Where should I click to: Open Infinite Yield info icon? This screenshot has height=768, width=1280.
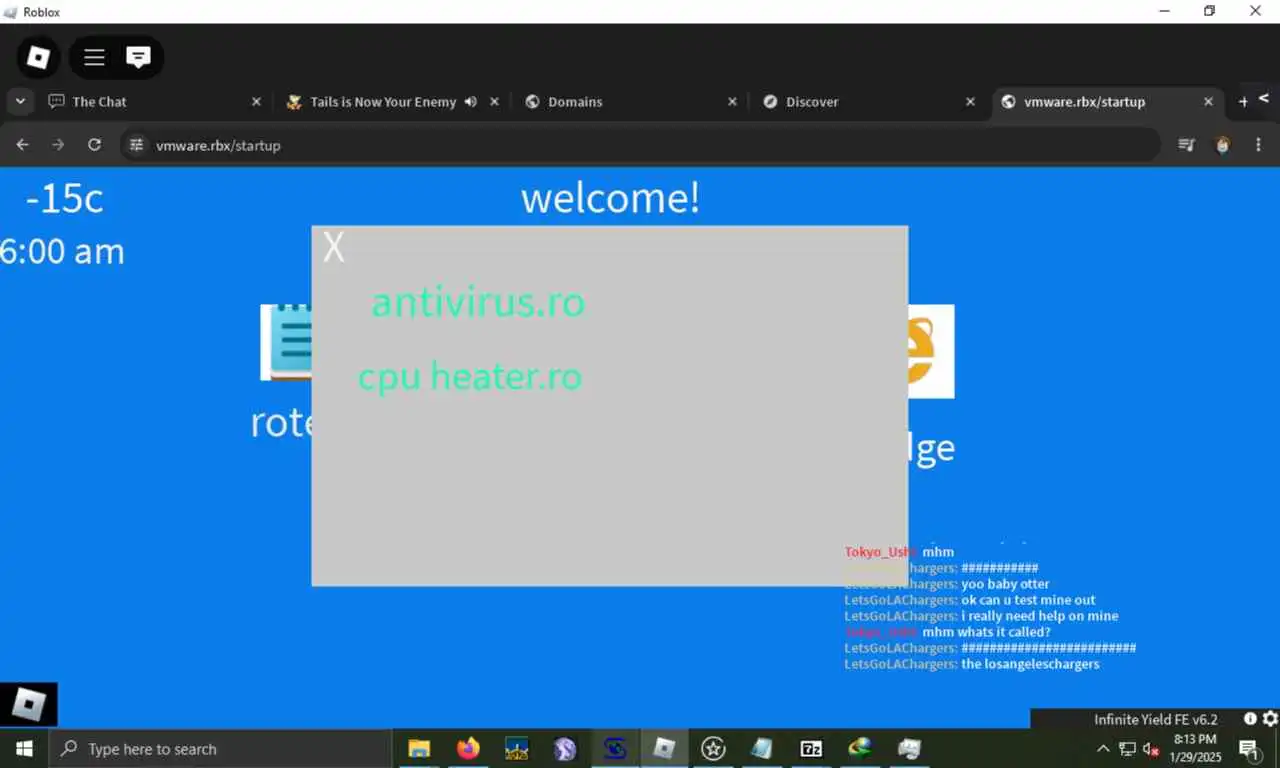[1250, 719]
